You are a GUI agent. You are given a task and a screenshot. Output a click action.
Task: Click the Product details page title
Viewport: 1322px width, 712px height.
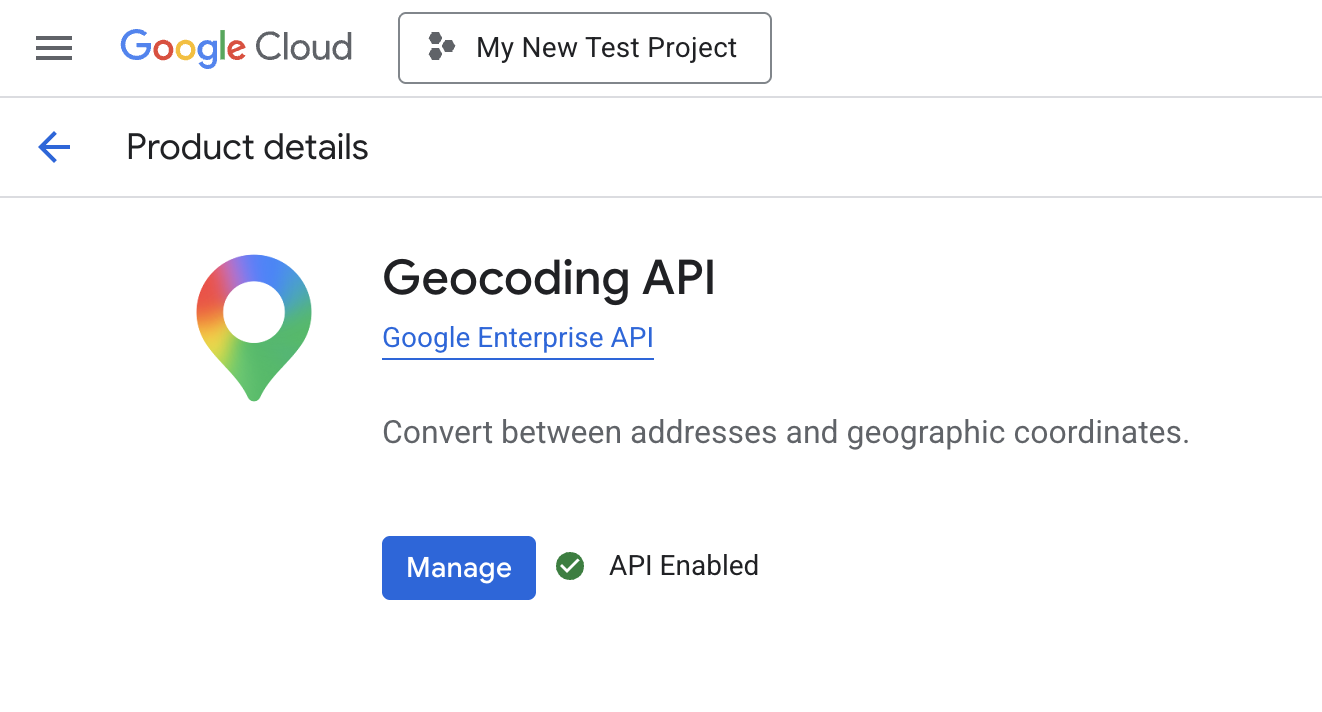point(247,148)
